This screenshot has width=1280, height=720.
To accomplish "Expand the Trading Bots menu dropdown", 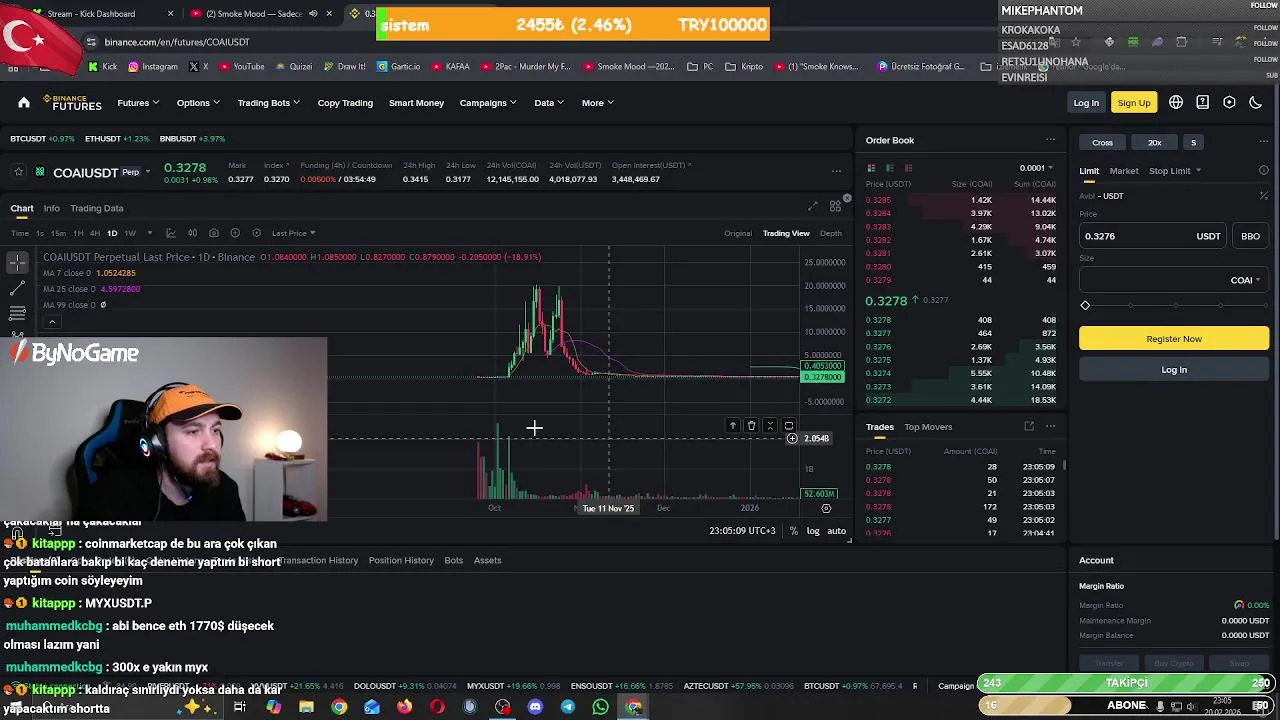I will [x=269, y=102].
